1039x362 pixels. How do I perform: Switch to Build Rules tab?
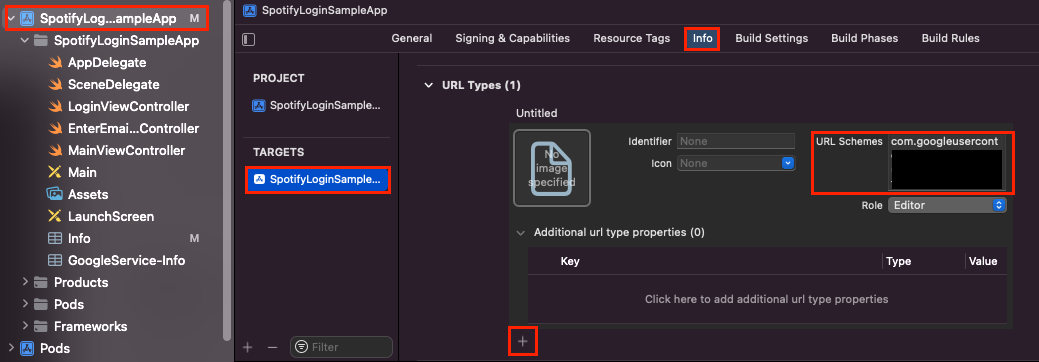tap(950, 38)
